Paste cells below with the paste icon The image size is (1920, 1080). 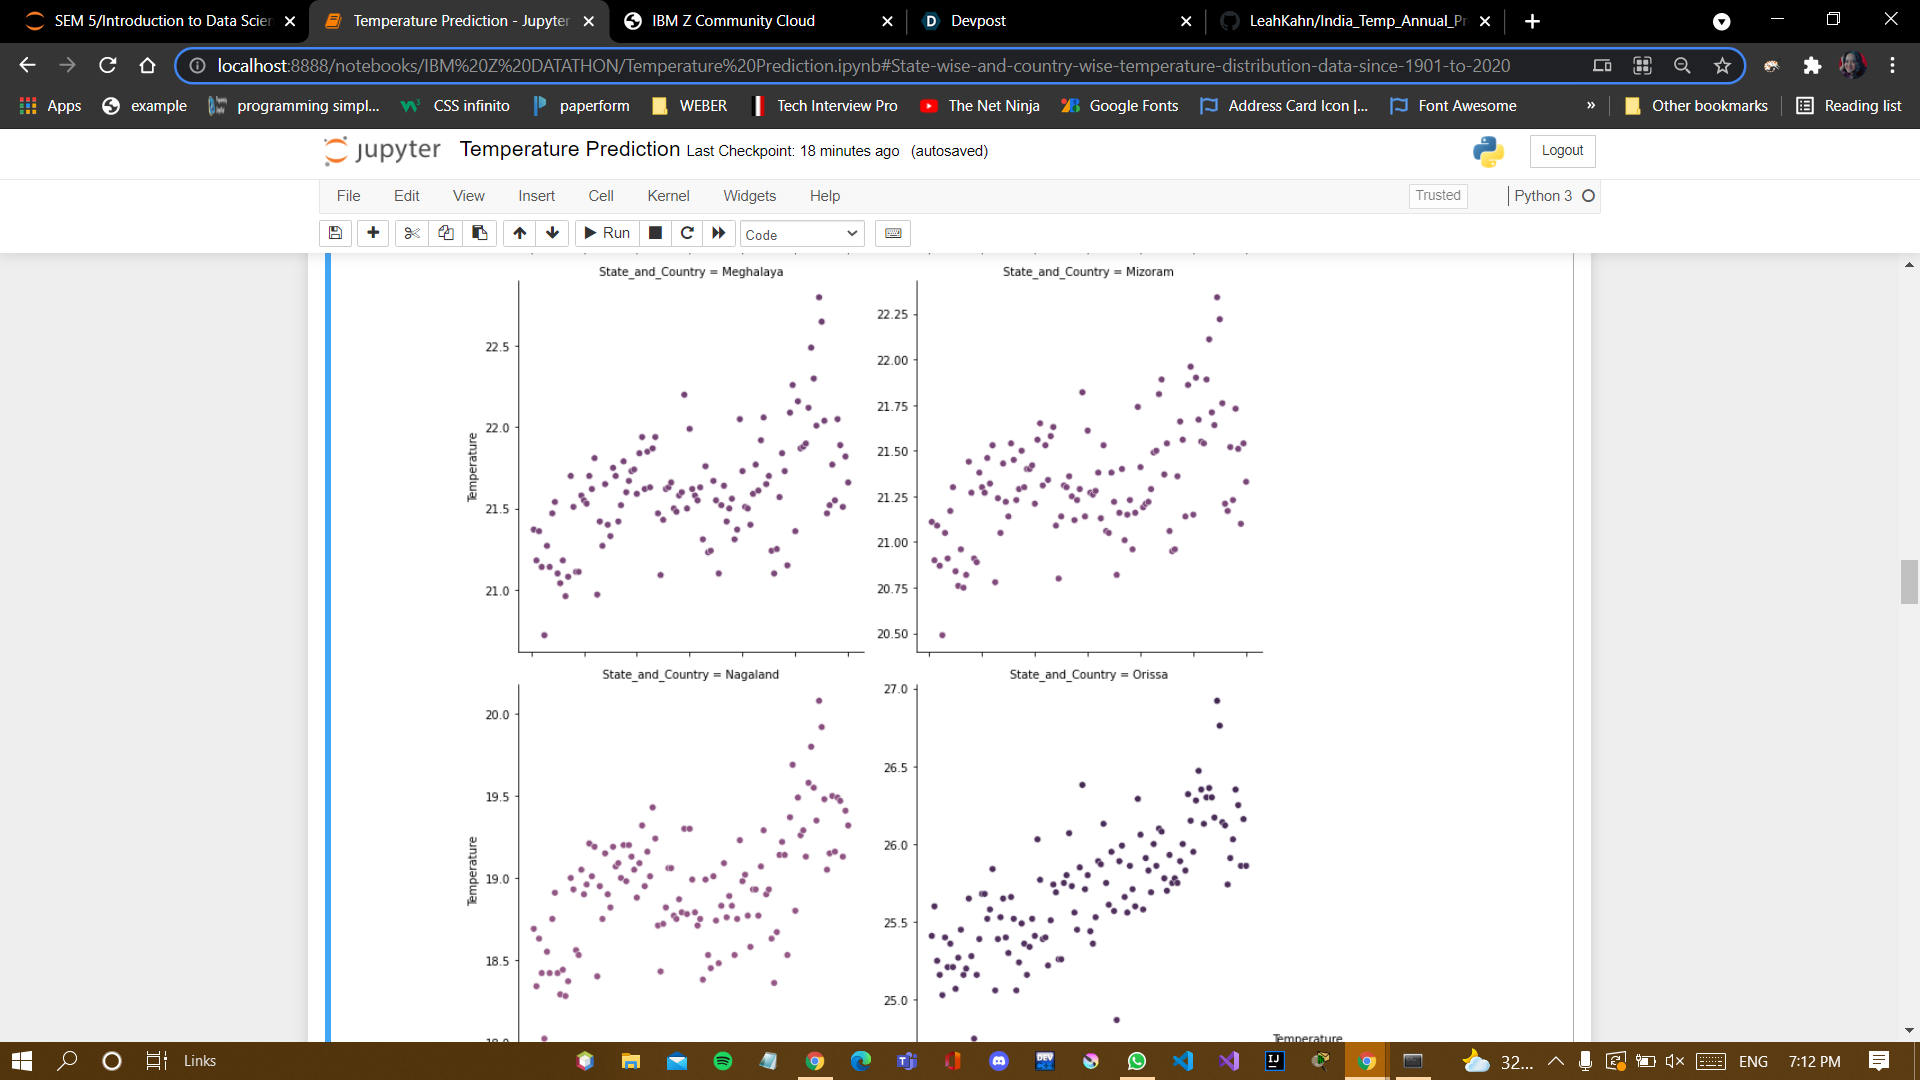480,233
